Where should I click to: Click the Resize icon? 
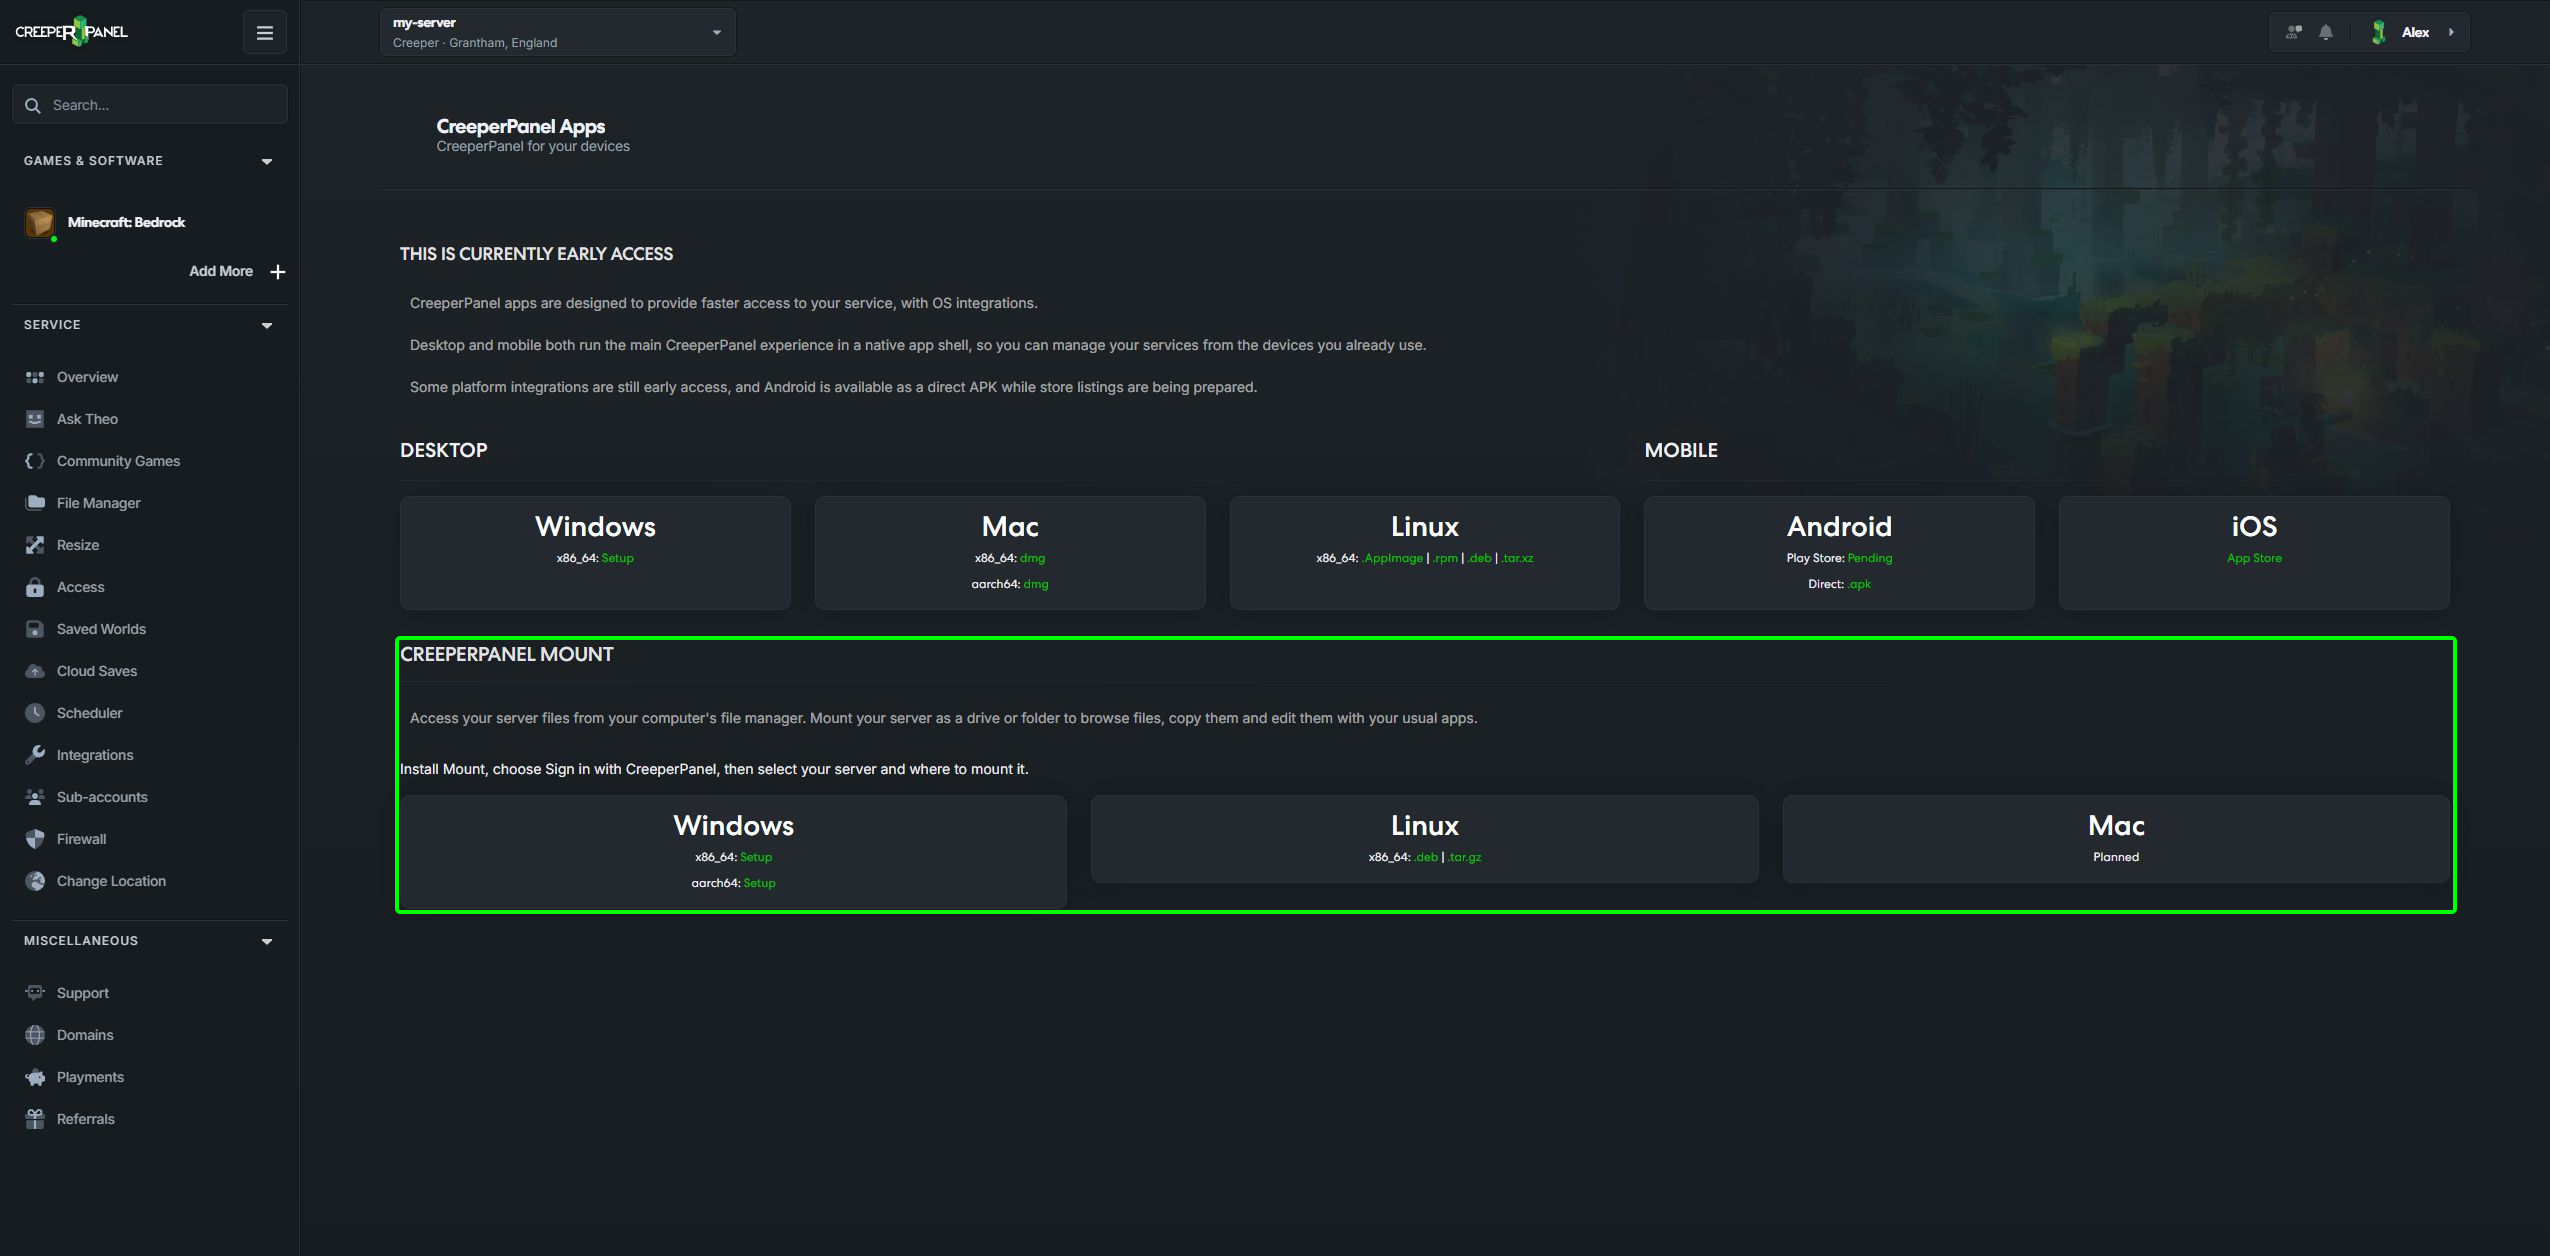click(x=35, y=545)
